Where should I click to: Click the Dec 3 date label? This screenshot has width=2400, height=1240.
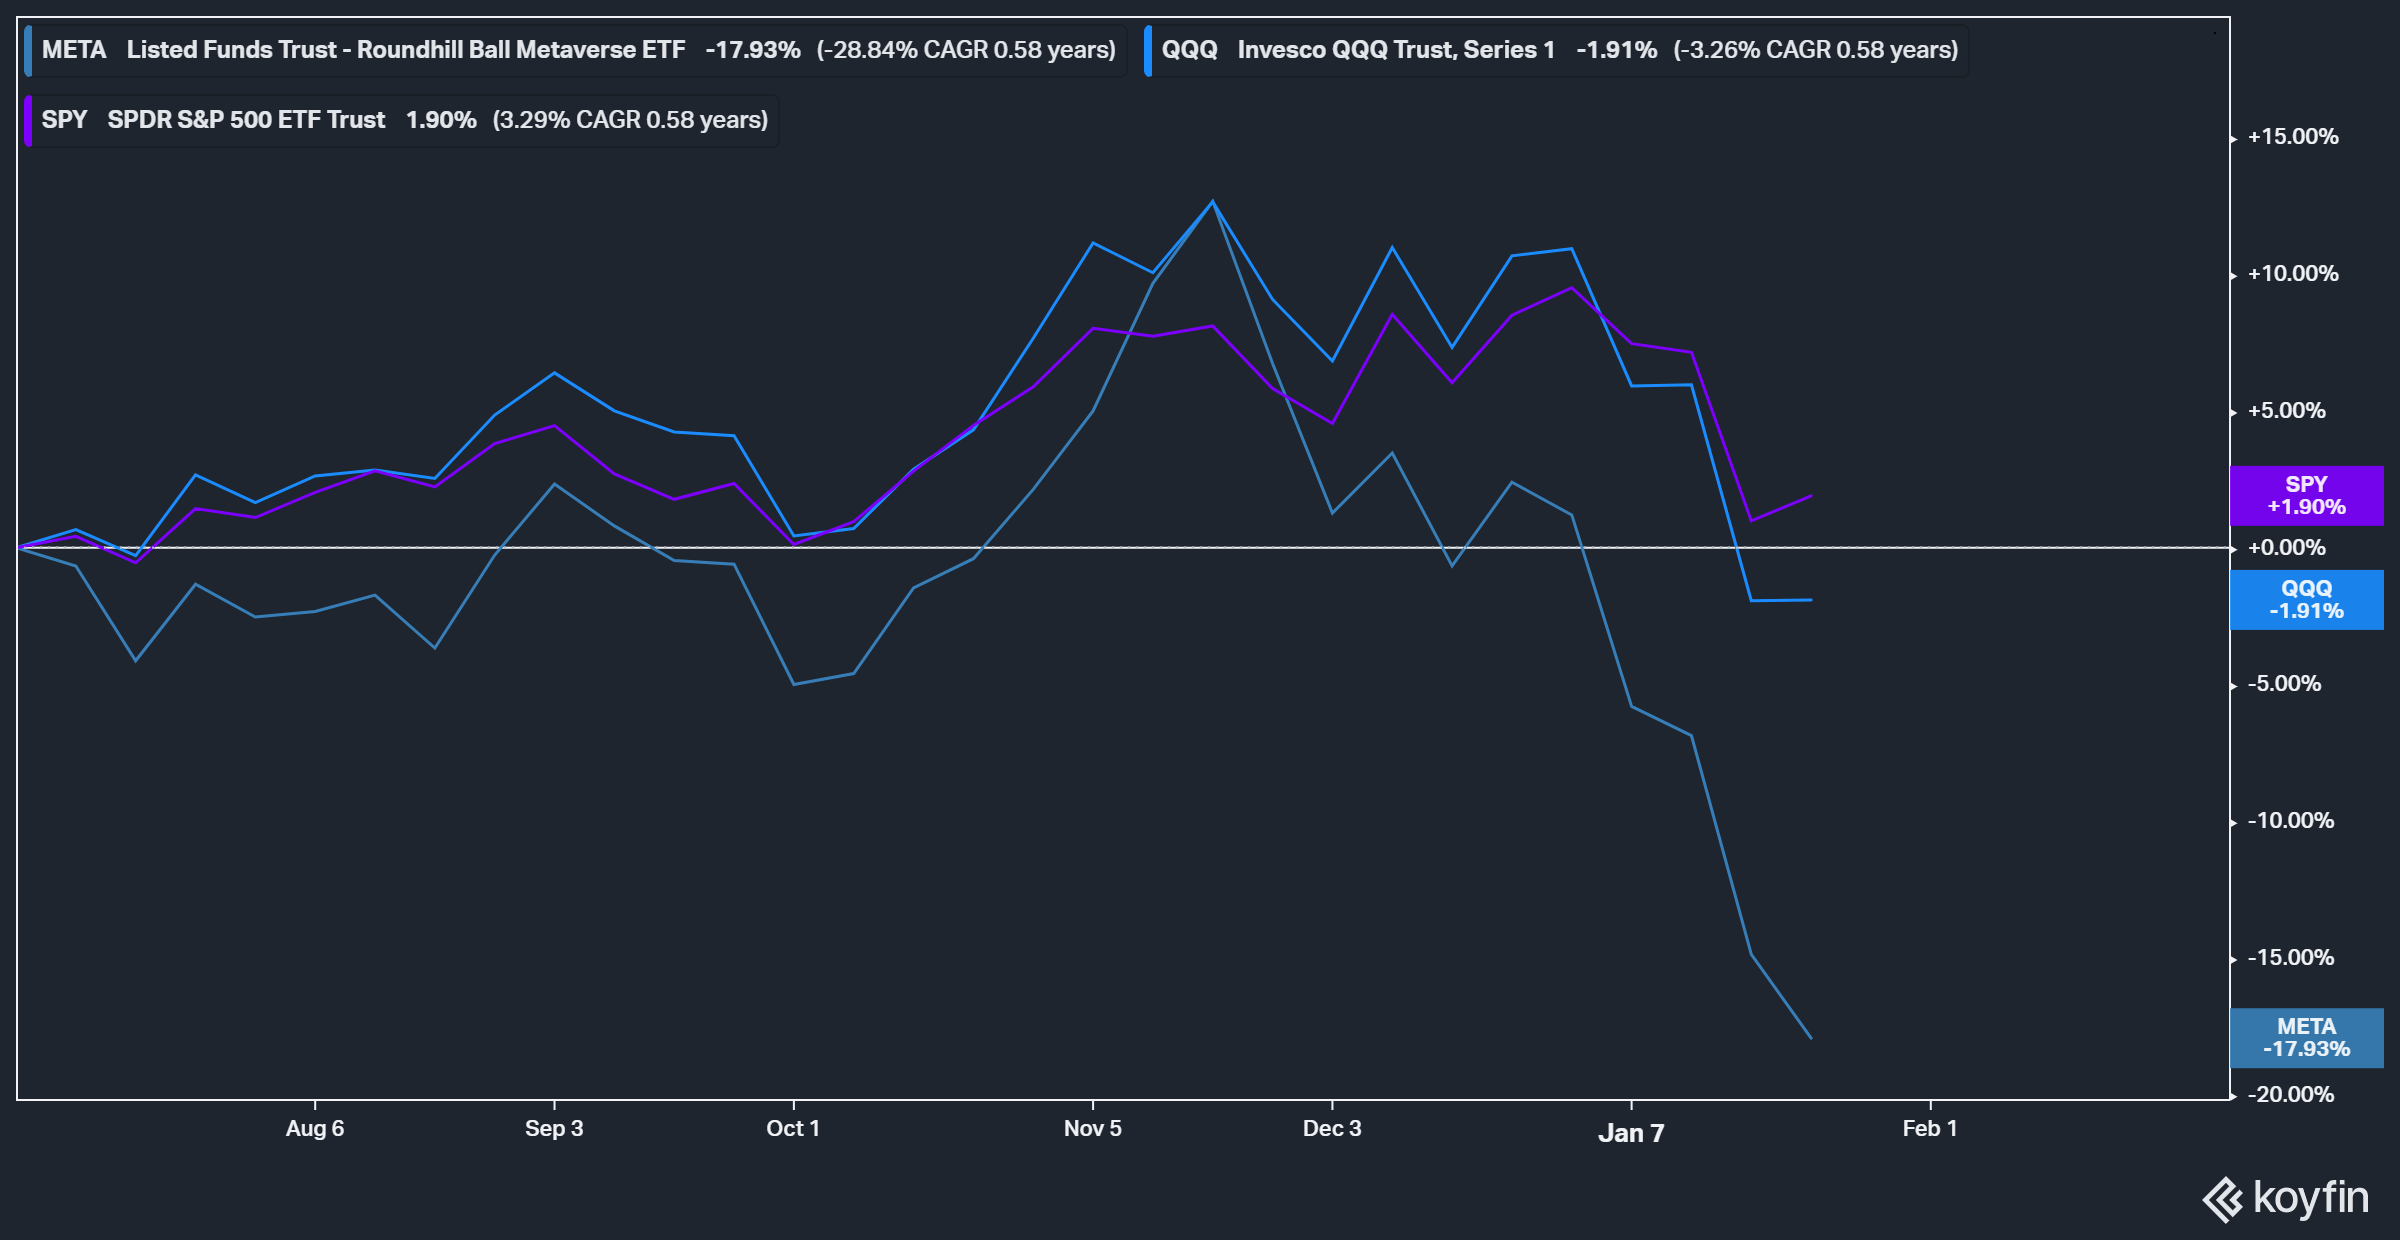point(1332,1129)
